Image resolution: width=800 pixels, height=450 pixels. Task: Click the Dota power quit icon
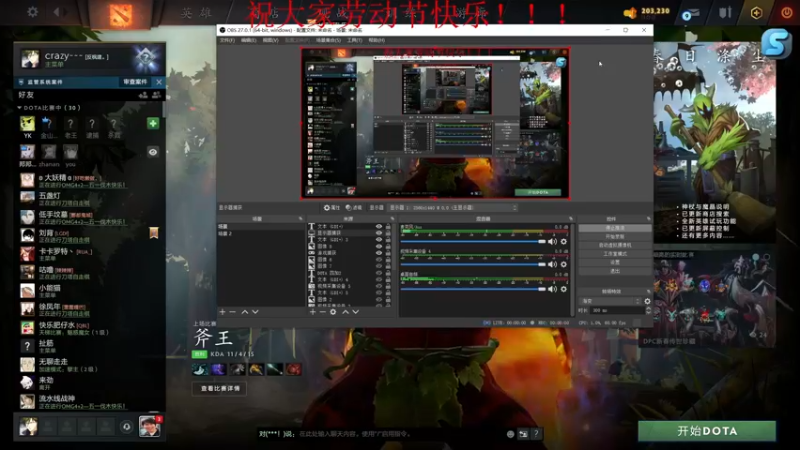click(787, 12)
